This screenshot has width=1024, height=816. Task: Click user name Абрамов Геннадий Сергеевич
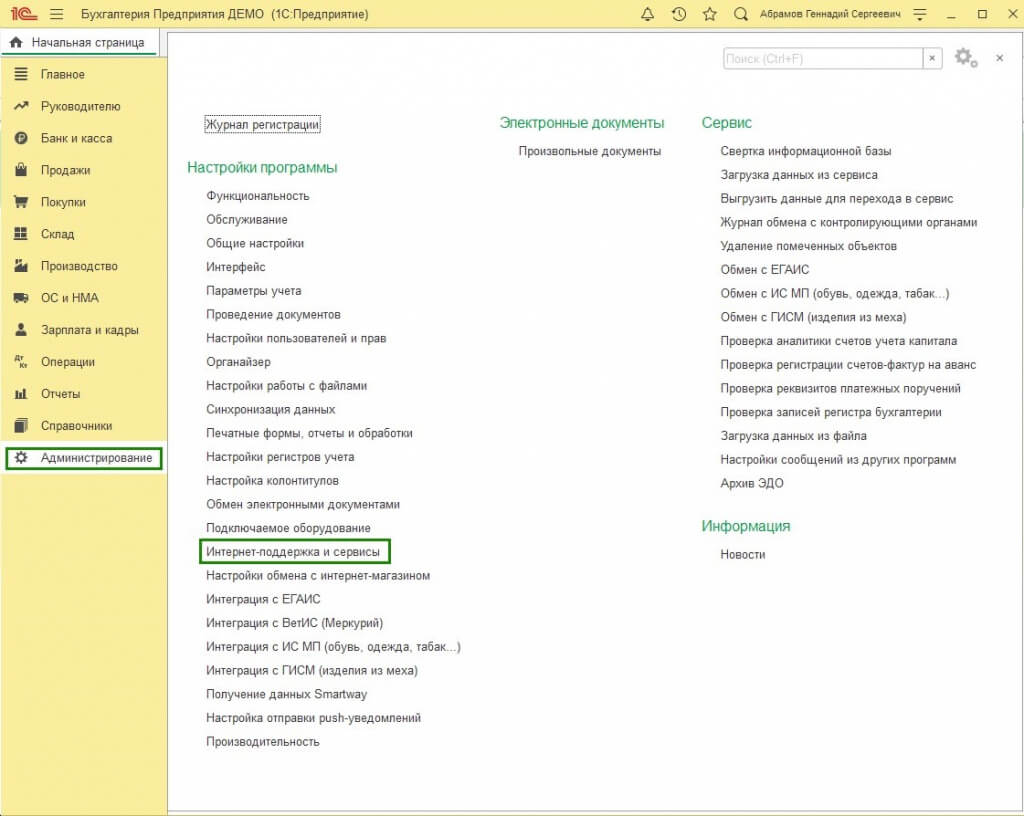pos(829,14)
